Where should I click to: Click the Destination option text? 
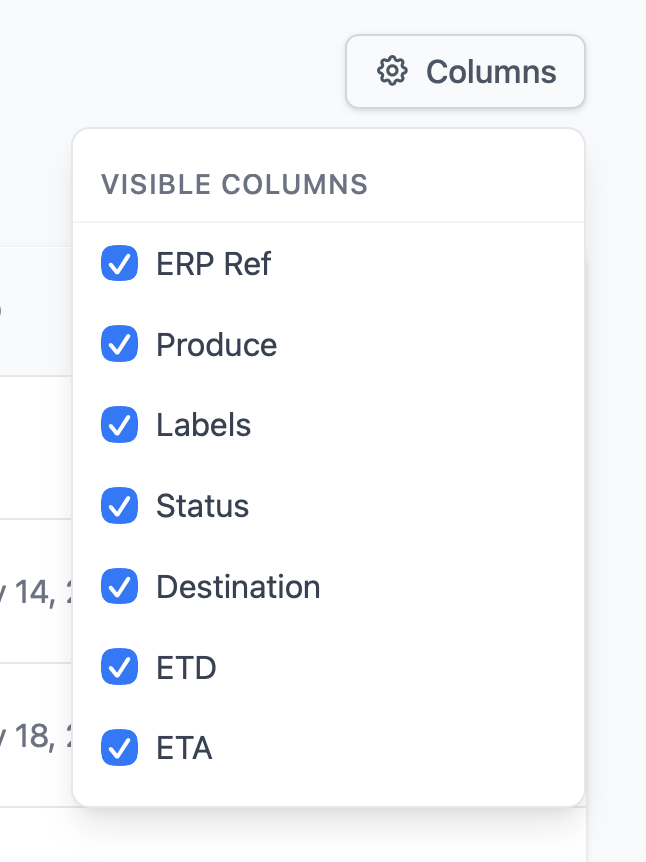tap(238, 587)
